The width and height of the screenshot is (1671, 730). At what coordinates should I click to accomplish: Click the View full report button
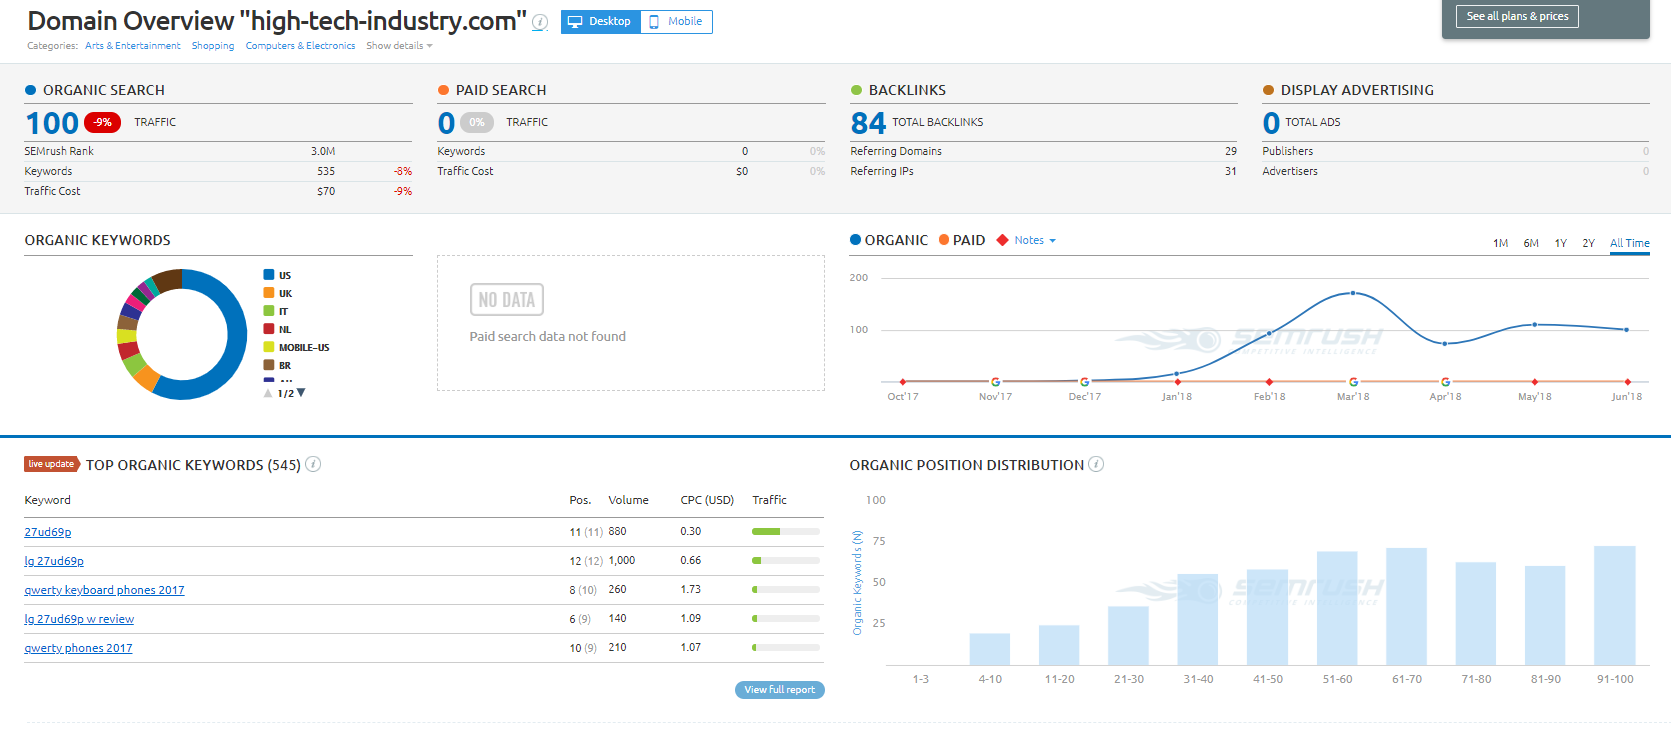point(780,690)
